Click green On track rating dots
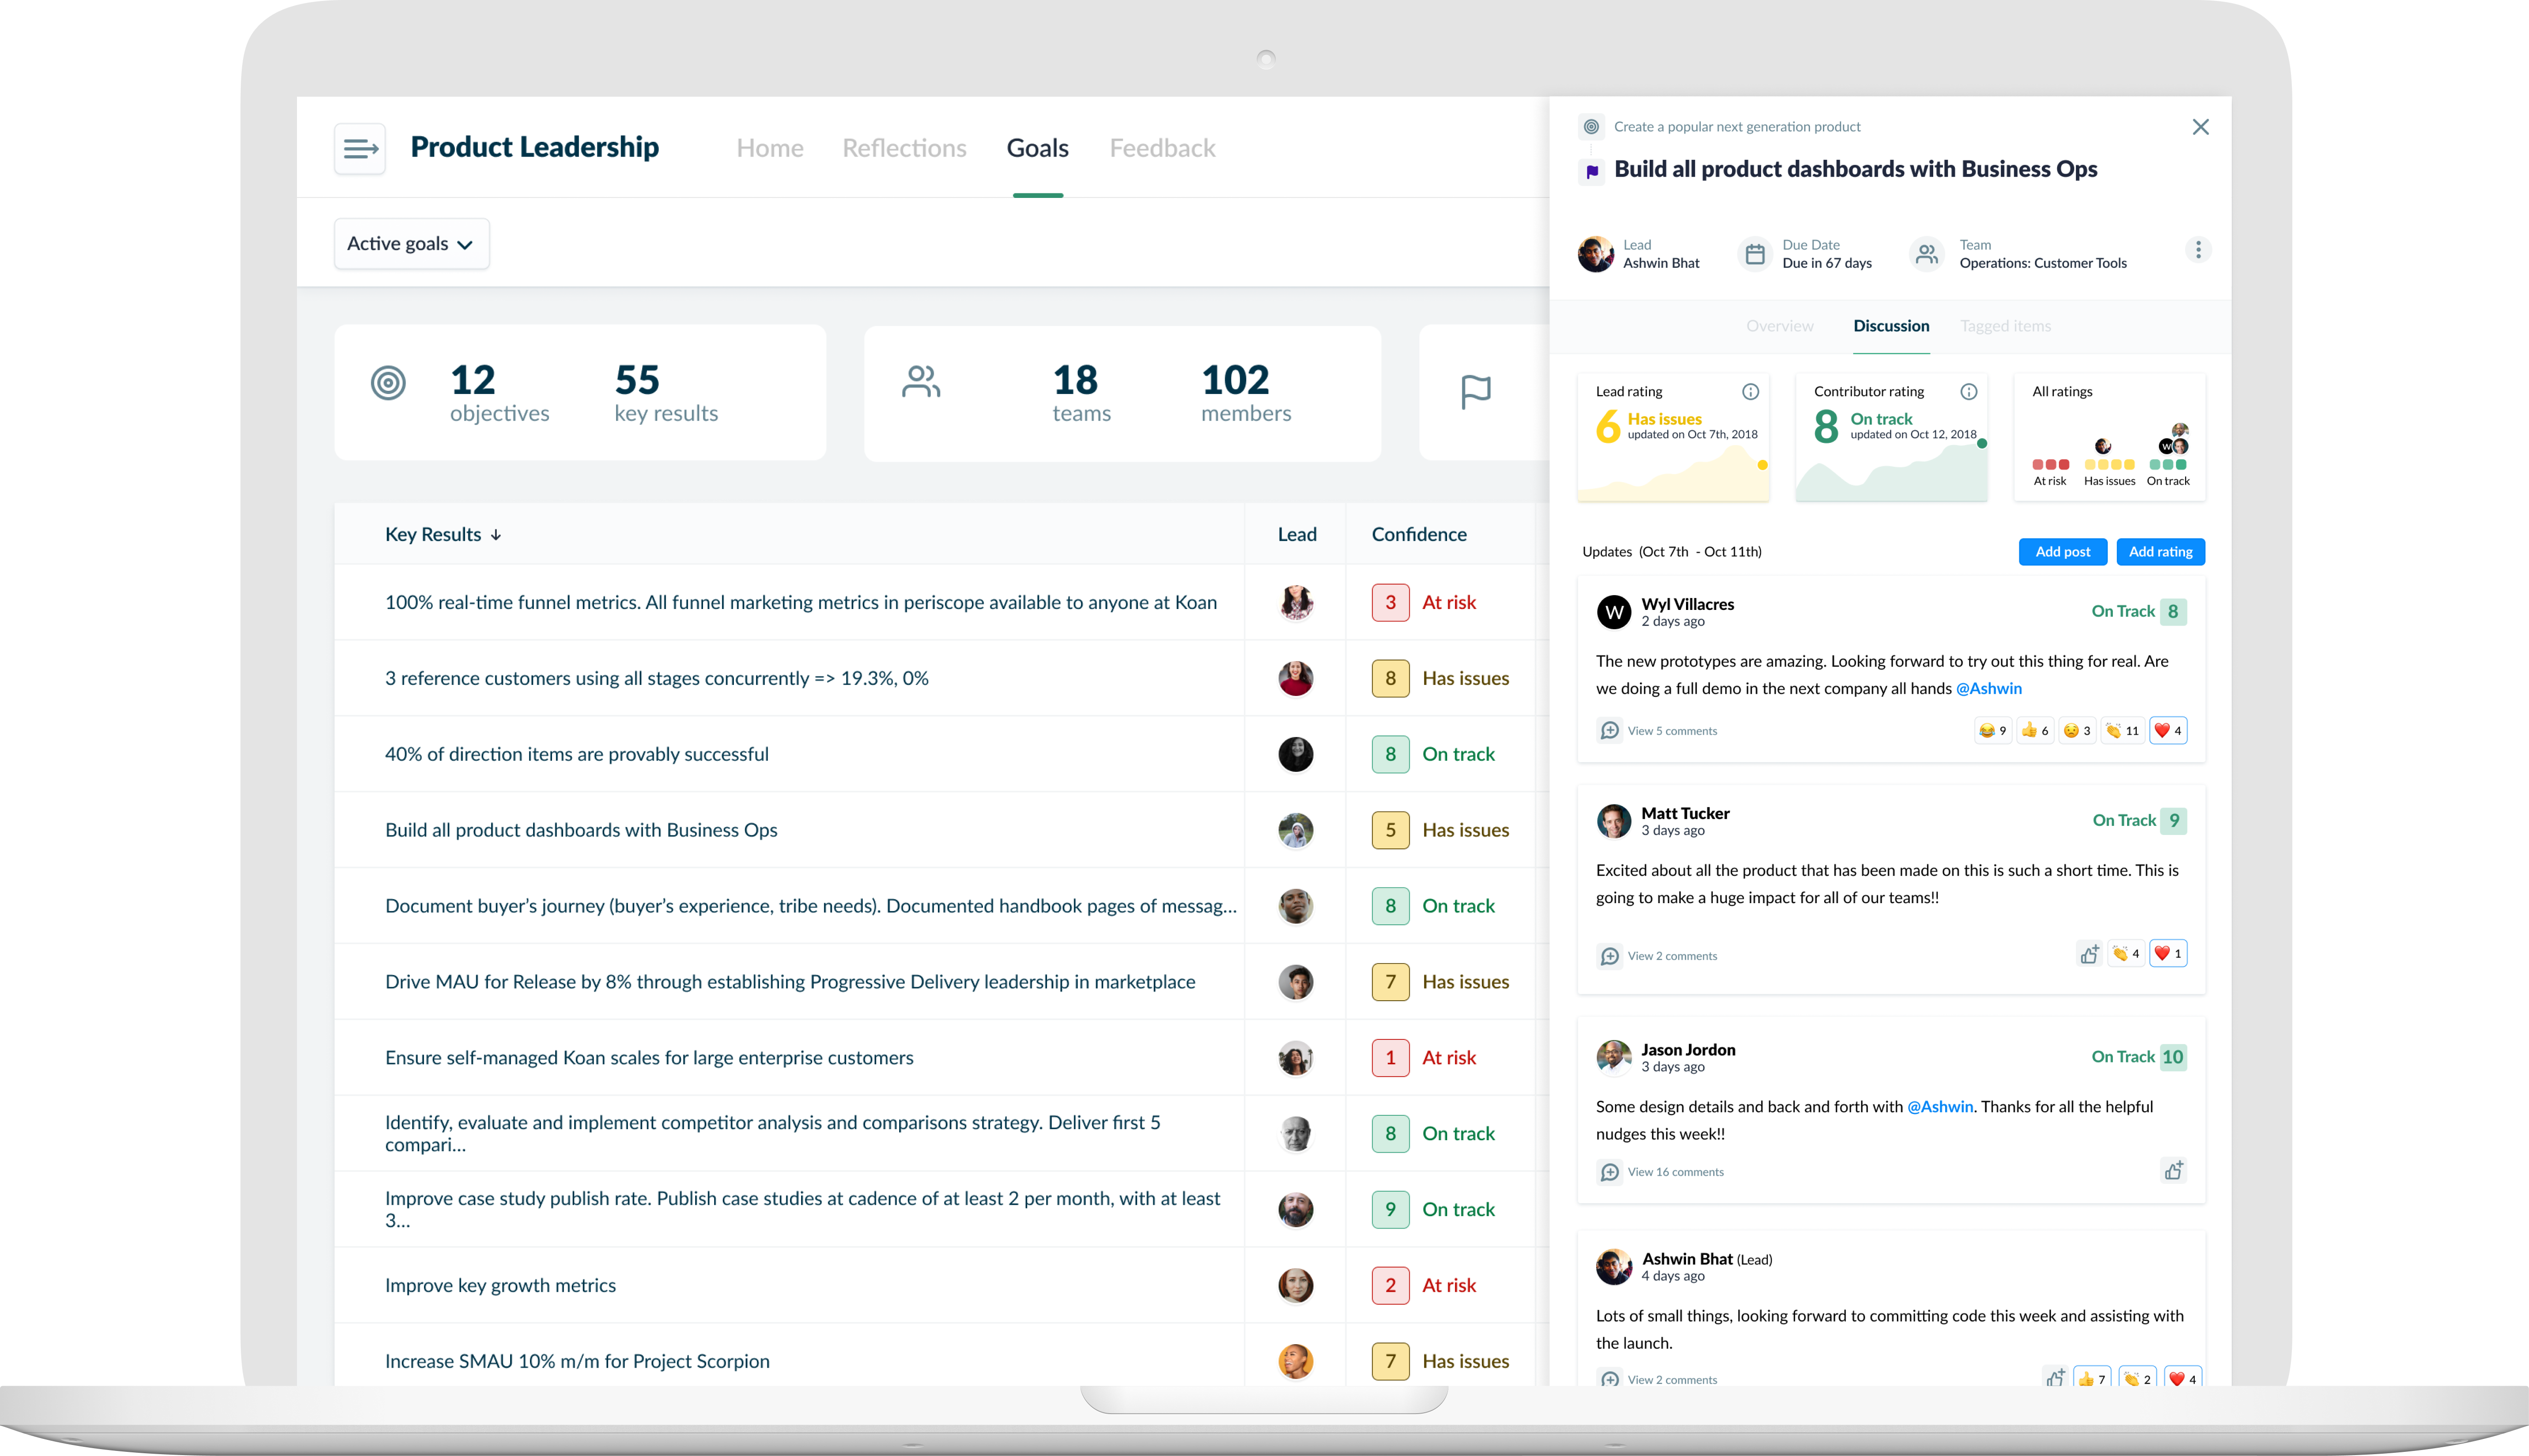Viewport: 2529px width, 1456px height. pos(2168,465)
